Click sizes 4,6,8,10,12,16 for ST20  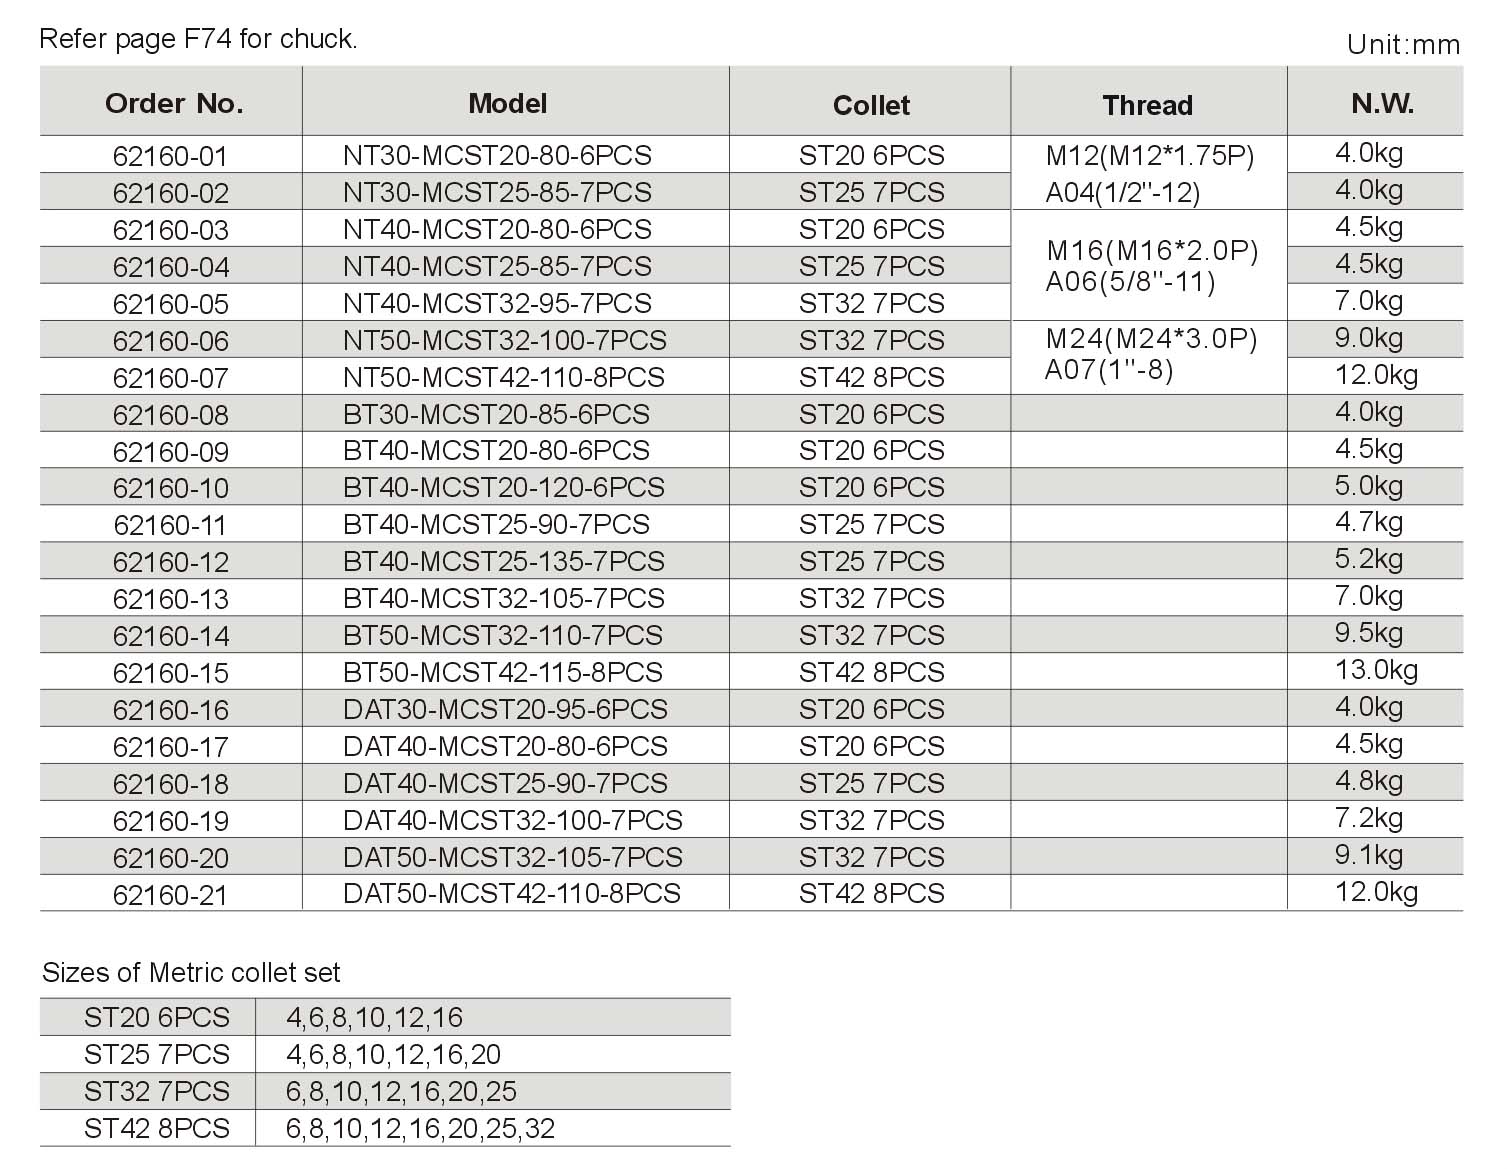(x=375, y=1019)
